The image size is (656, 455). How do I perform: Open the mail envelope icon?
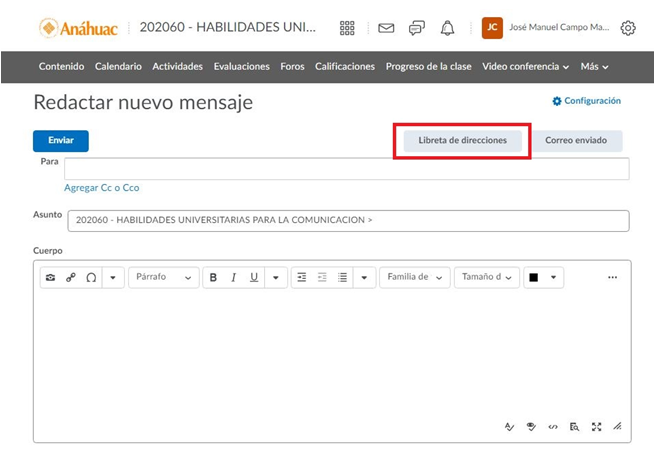386,28
